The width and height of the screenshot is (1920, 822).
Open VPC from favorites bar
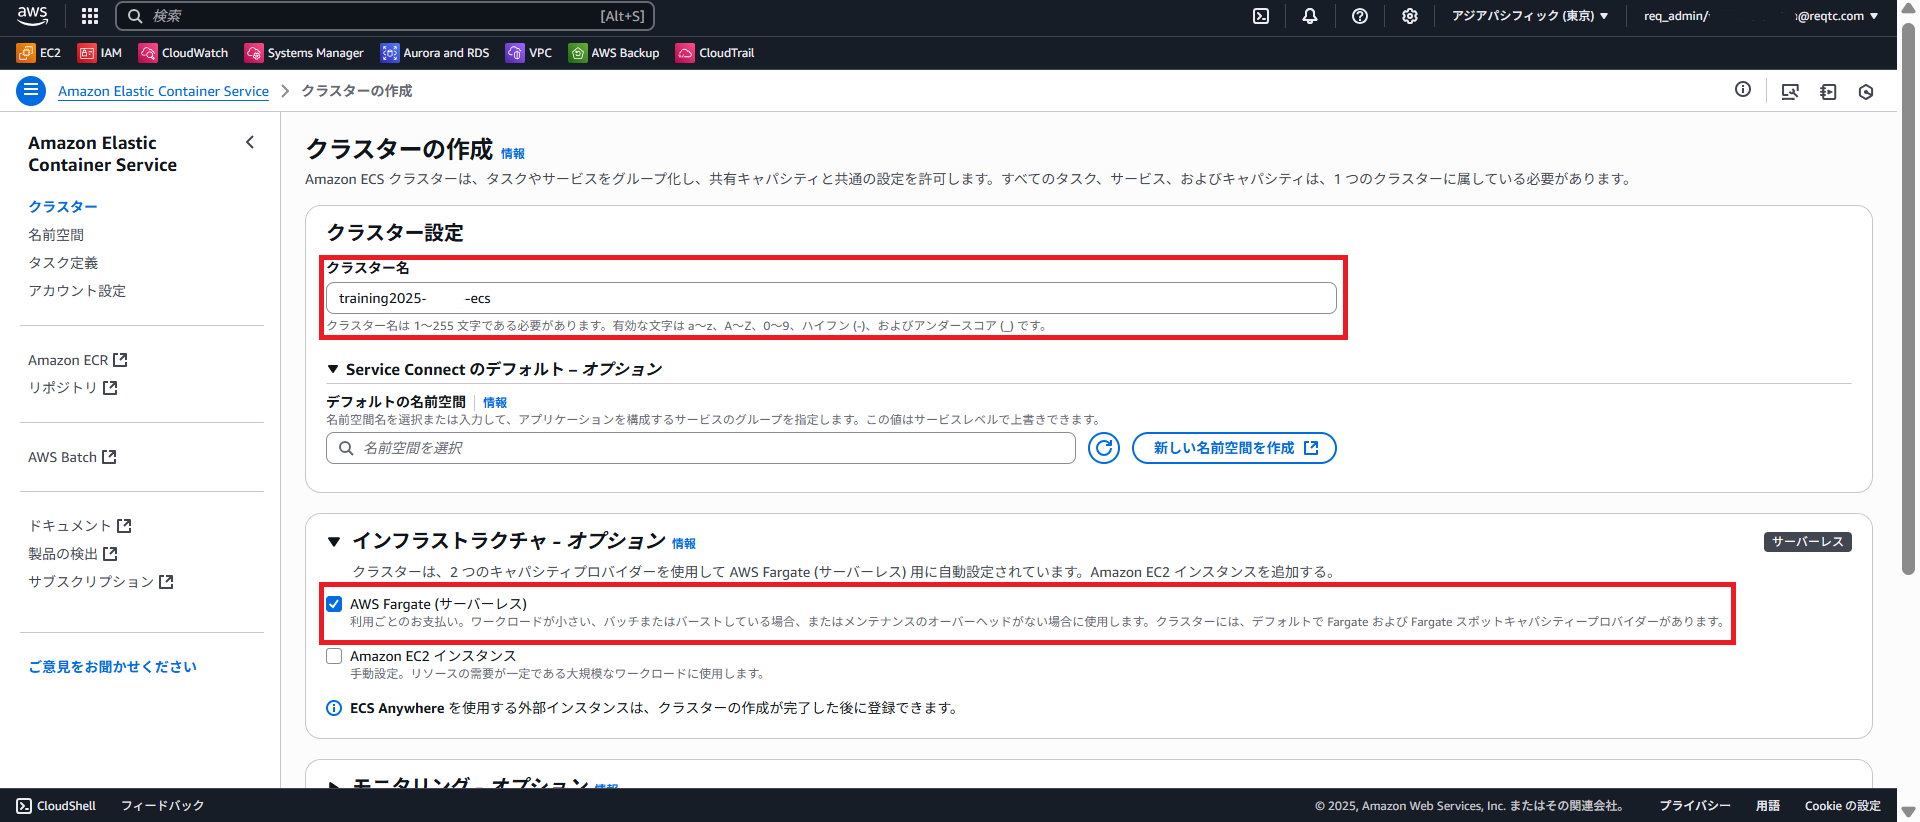tap(529, 53)
